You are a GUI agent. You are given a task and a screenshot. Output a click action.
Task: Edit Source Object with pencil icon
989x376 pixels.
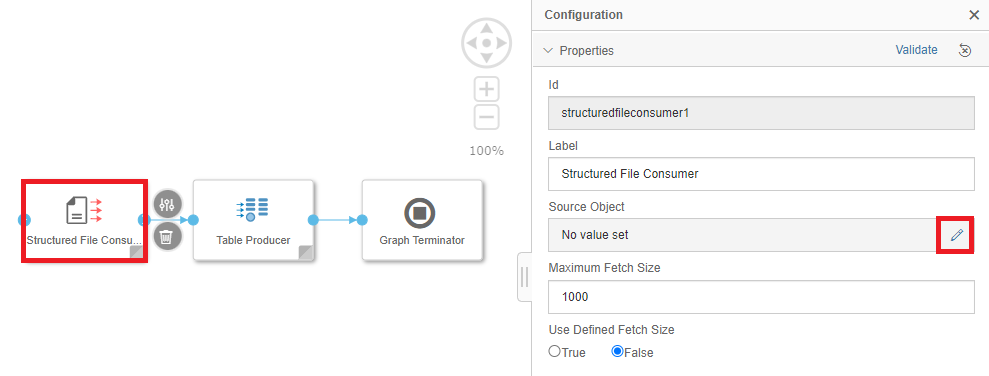957,235
